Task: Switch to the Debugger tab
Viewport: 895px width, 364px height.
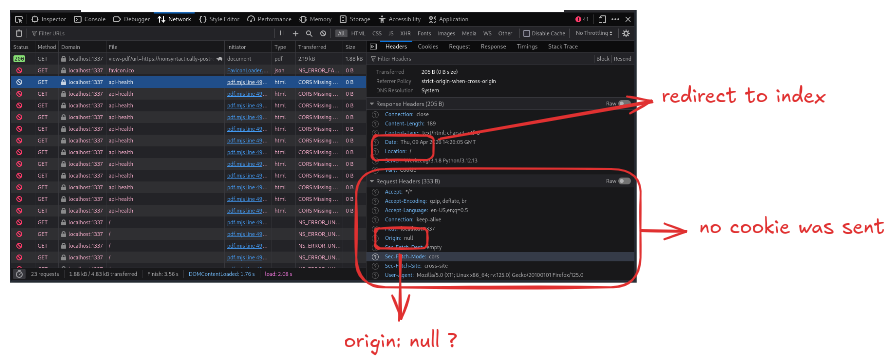Action: click(131, 19)
